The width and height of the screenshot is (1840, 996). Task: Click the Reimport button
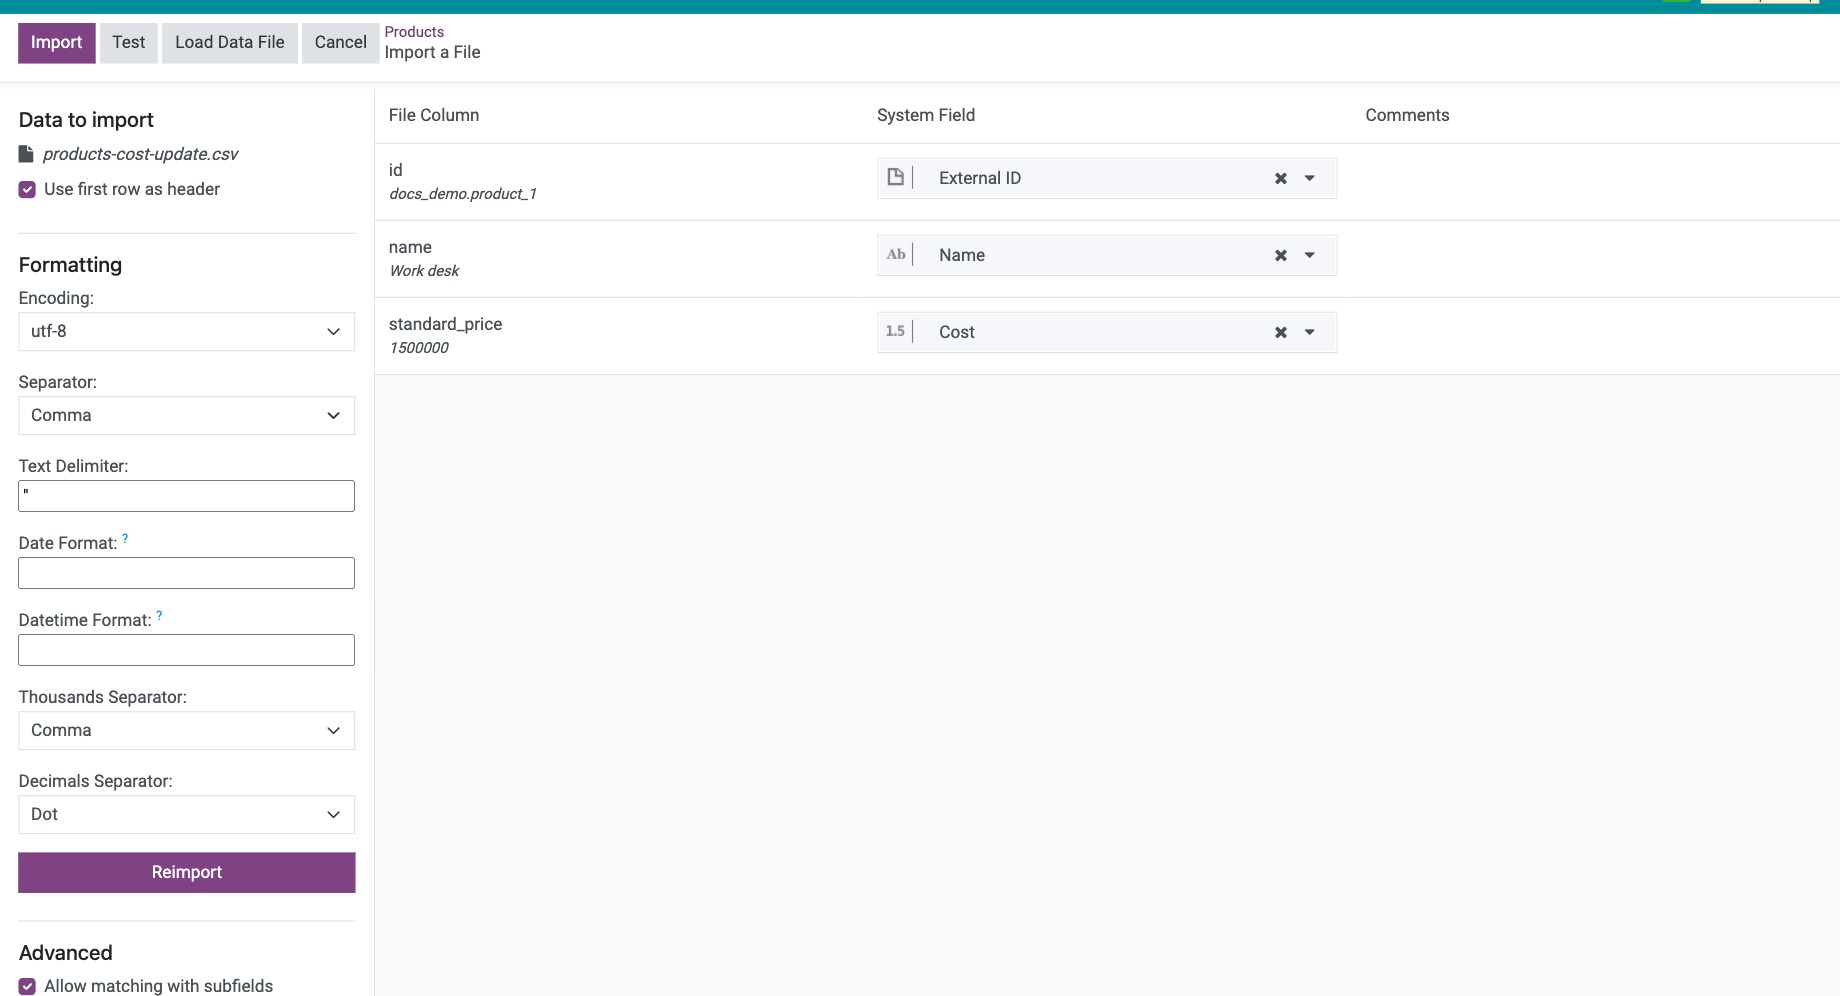[x=187, y=872]
